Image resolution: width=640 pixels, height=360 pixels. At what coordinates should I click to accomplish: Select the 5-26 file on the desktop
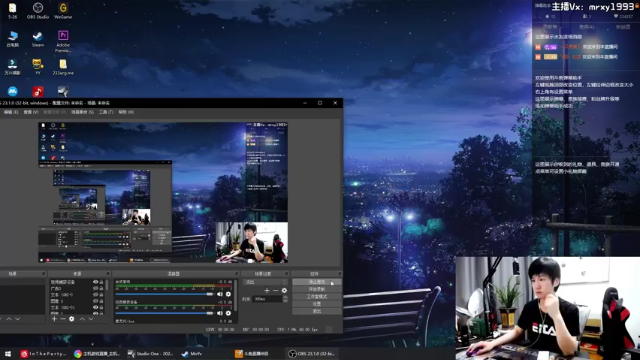click(13, 11)
